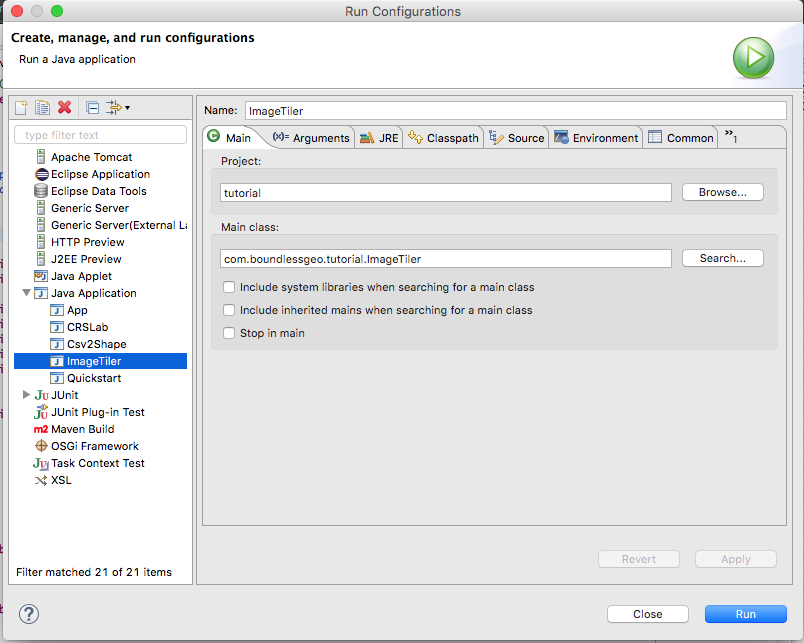Click the Duplicate launch configuration icon

42,108
